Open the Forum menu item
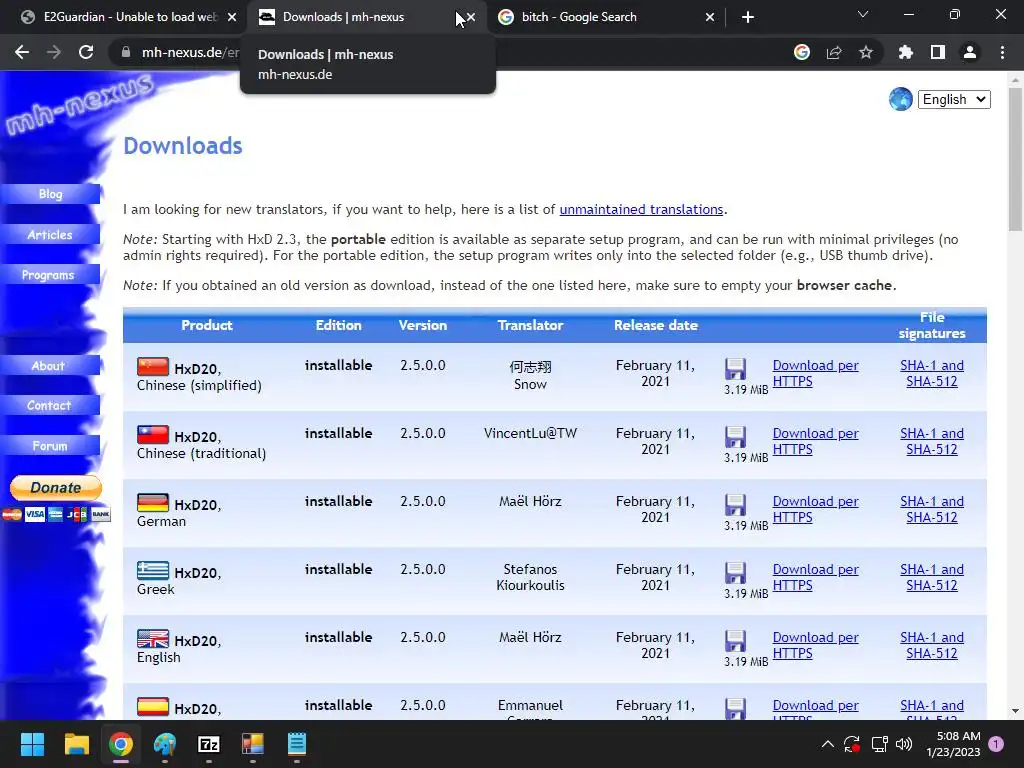Image resolution: width=1024 pixels, height=768 pixels. (50, 446)
